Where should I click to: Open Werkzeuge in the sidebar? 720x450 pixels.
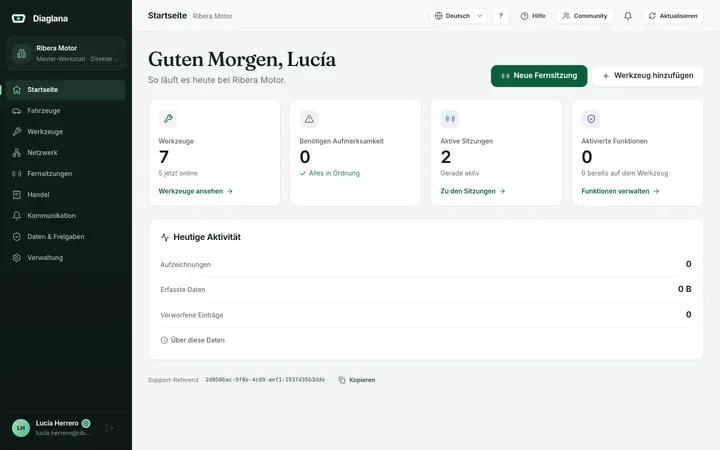(x=66, y=132)
